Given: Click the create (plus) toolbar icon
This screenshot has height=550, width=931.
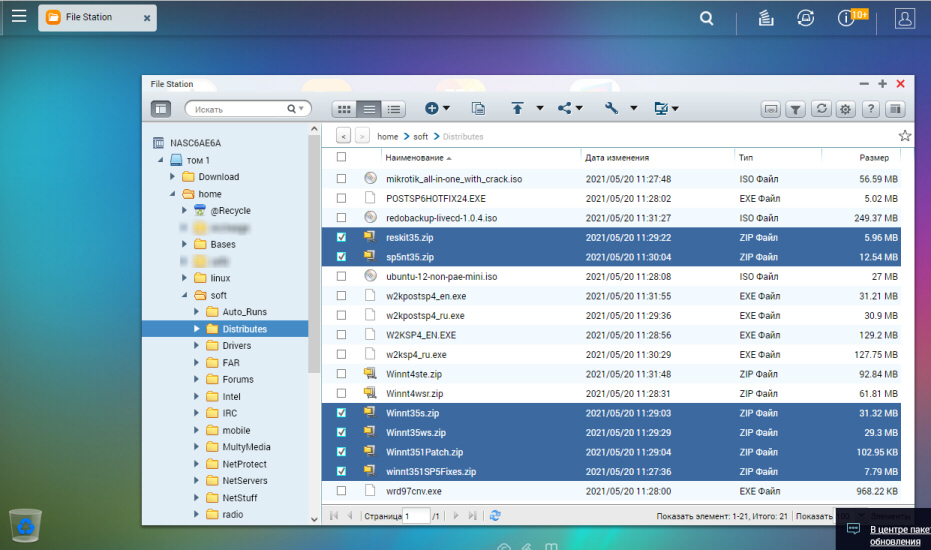Looking at the screenshot, I should 432,108.
